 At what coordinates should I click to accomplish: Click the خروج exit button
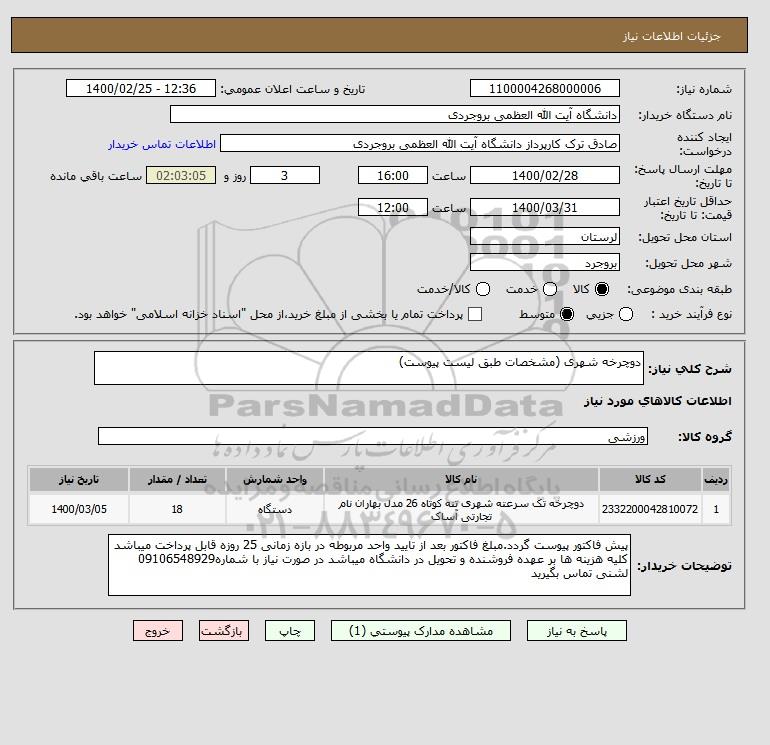[x=158, y=631]
